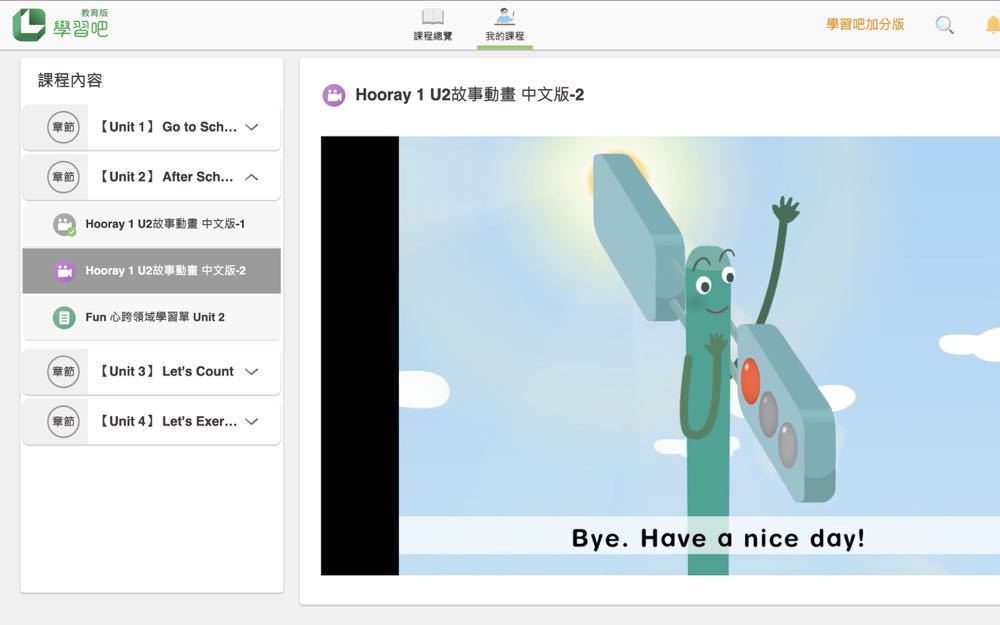Image resolution: width=1000 pixels, height=625 pixels.
Task: Click the 章節 badge for Unit 1
Action: 63,127
